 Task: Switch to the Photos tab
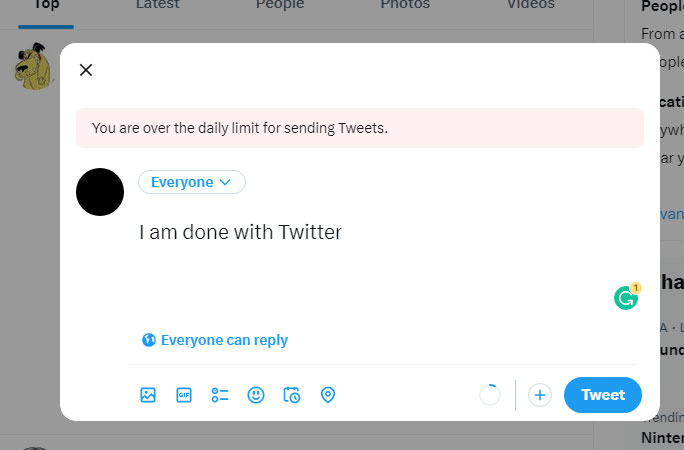pyautogui.click(x=405, y=5)
